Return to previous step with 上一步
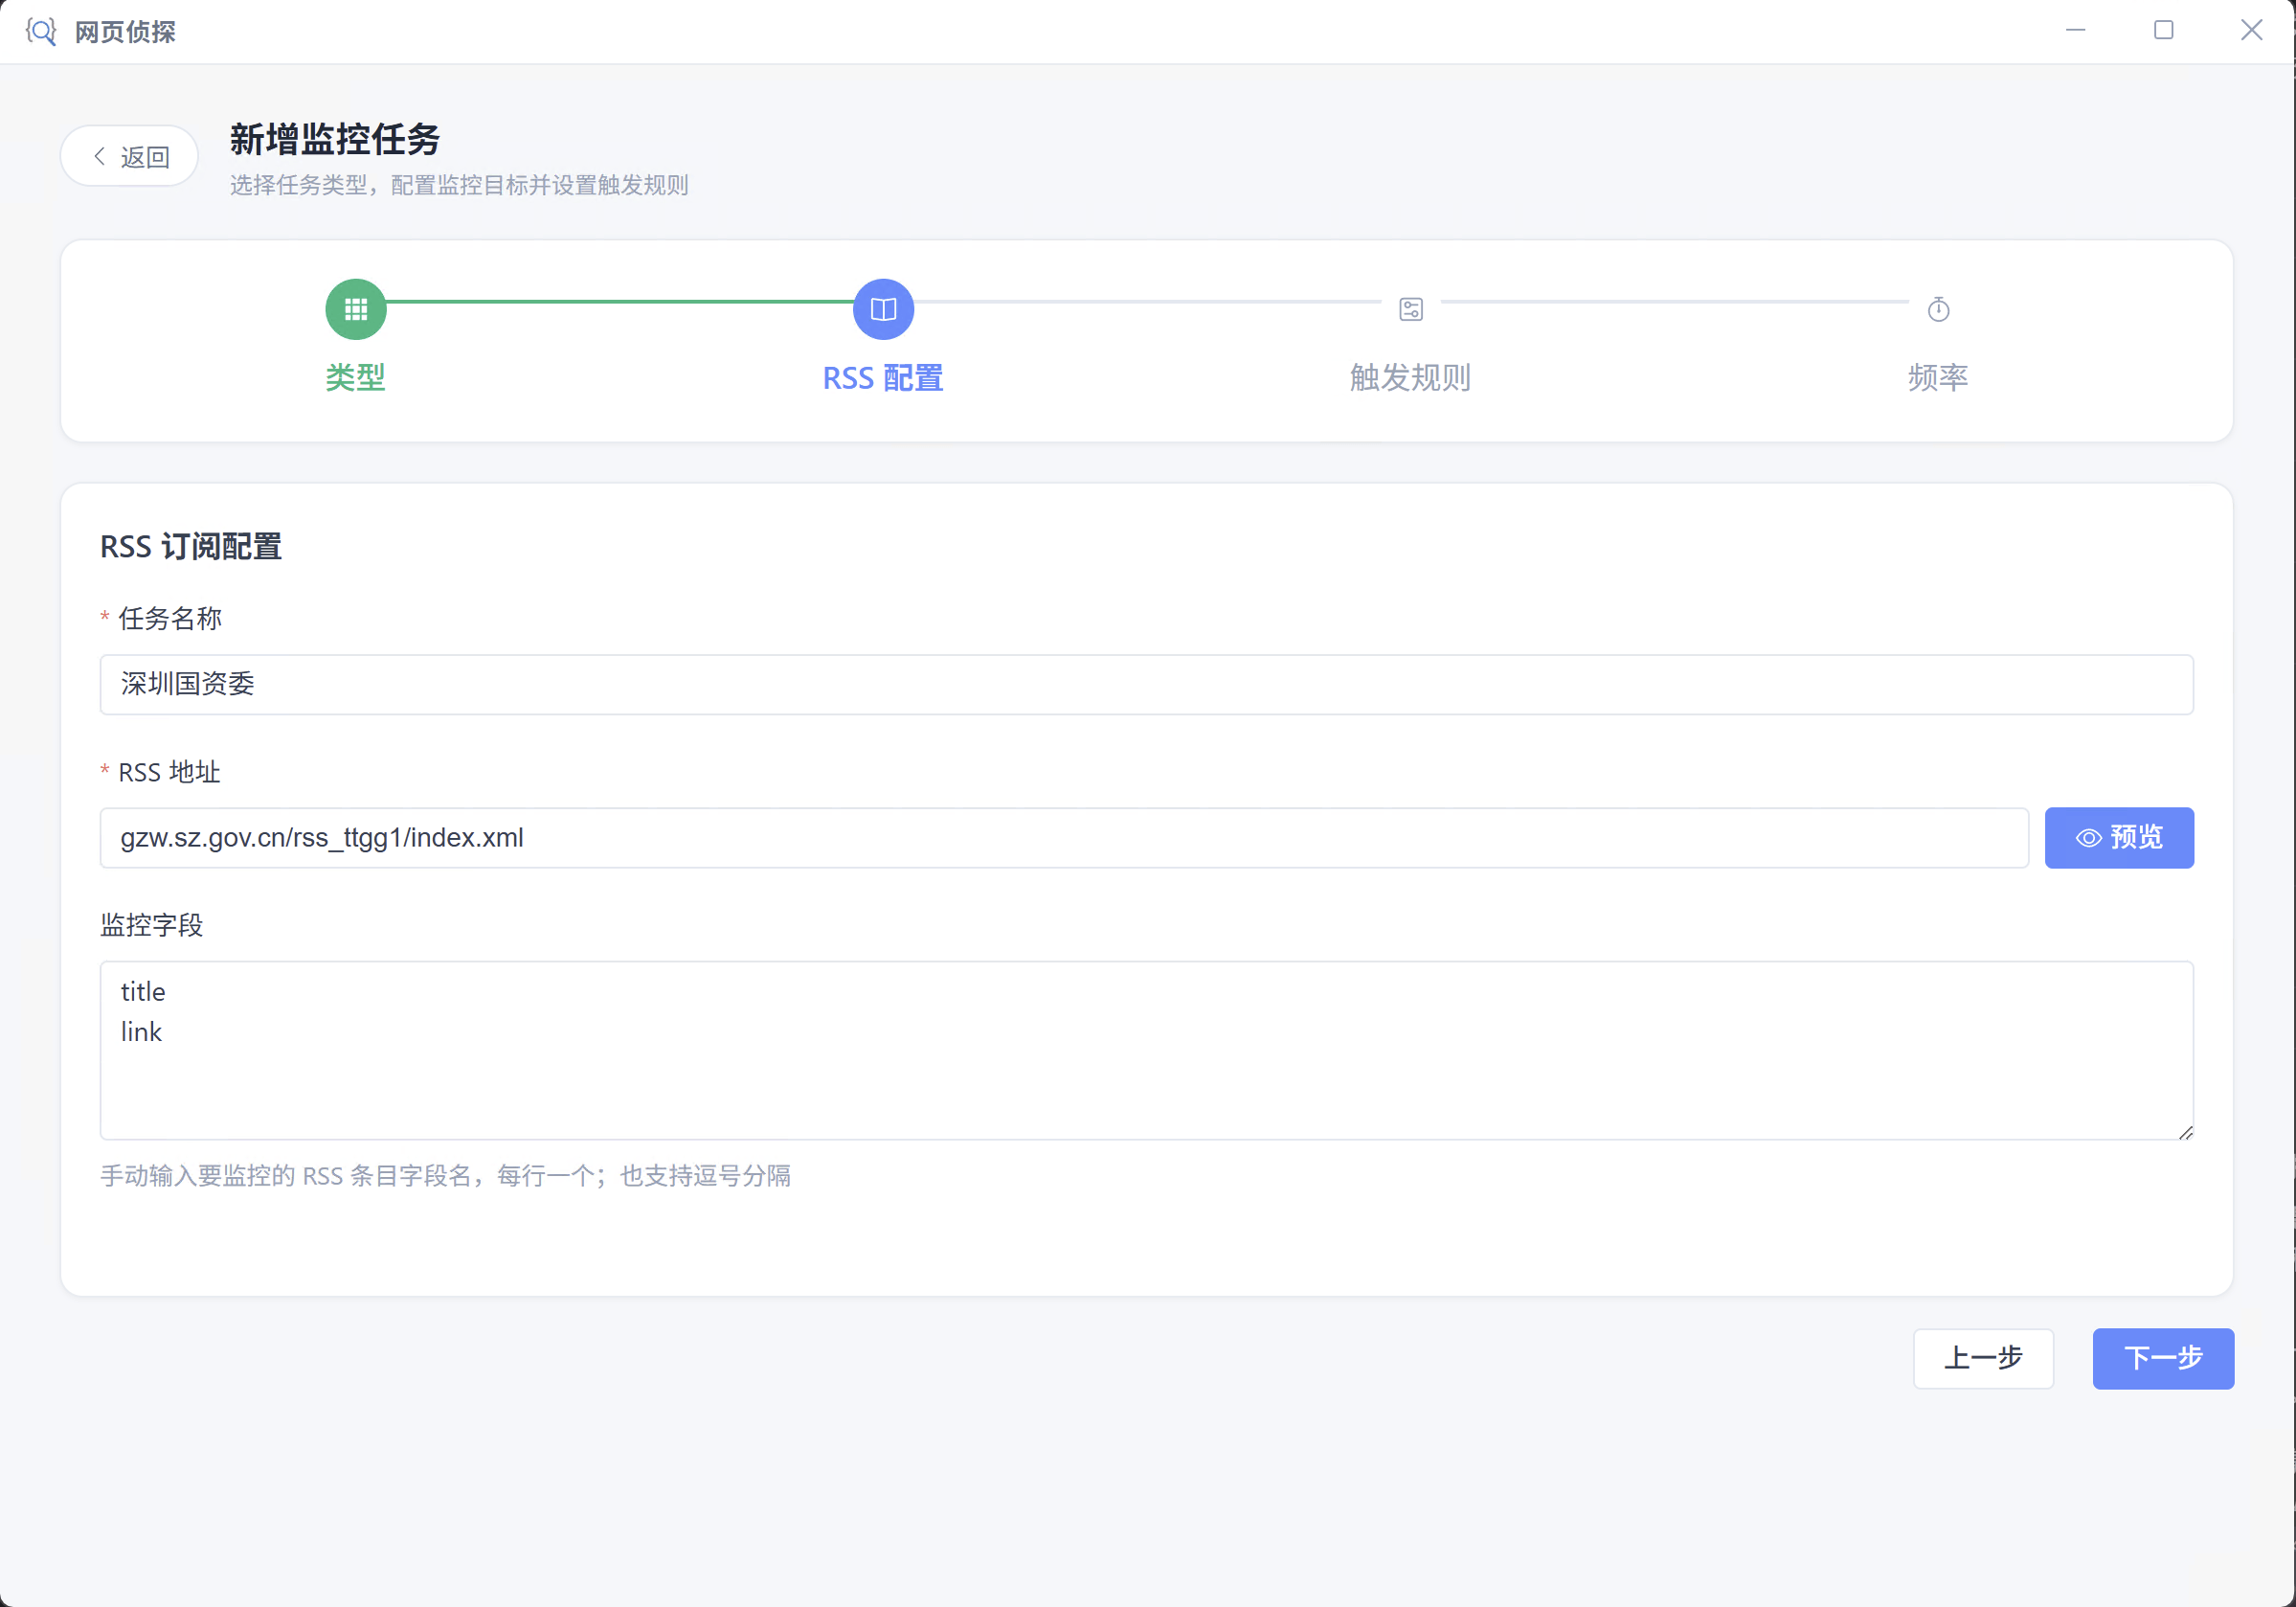The height and width of the screenshot is (1607, 2296). [x=1983, y=1358]
